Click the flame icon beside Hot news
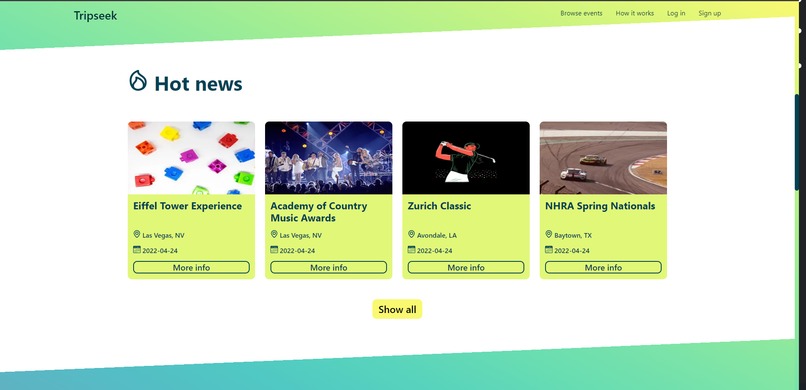Viewport: 806px width, 390px height. 138,81
